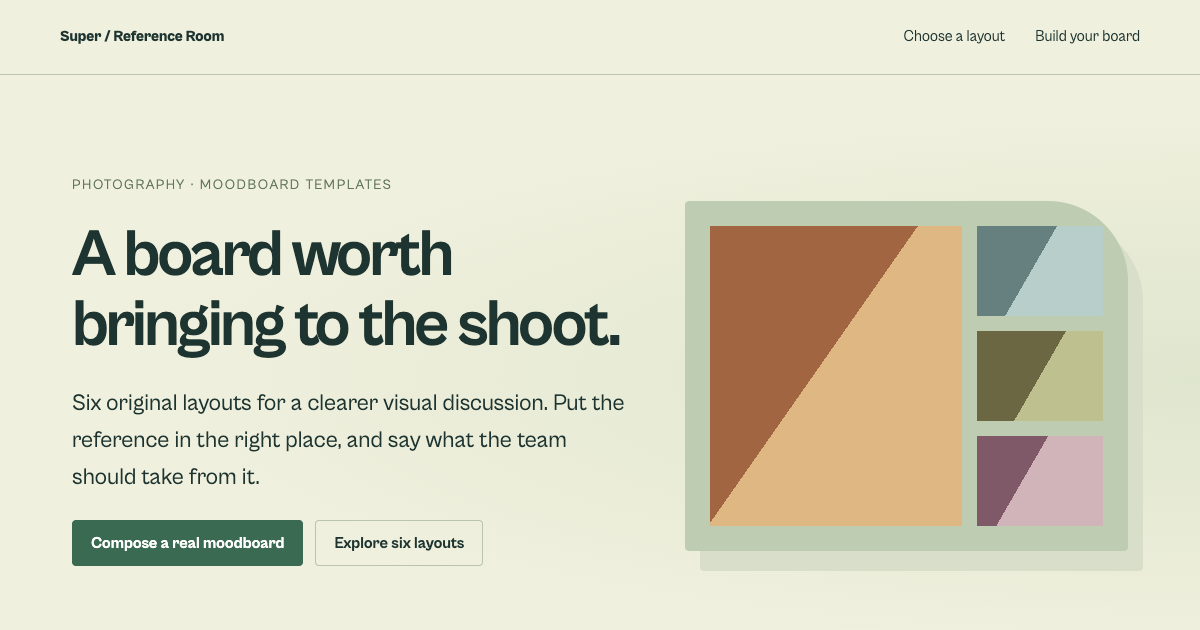Screen dimensions: 1200x630
Task: Click the "PHOTOGRAPHY · MOODBOARD TEMPLATES" label
Action: (232, 184)
